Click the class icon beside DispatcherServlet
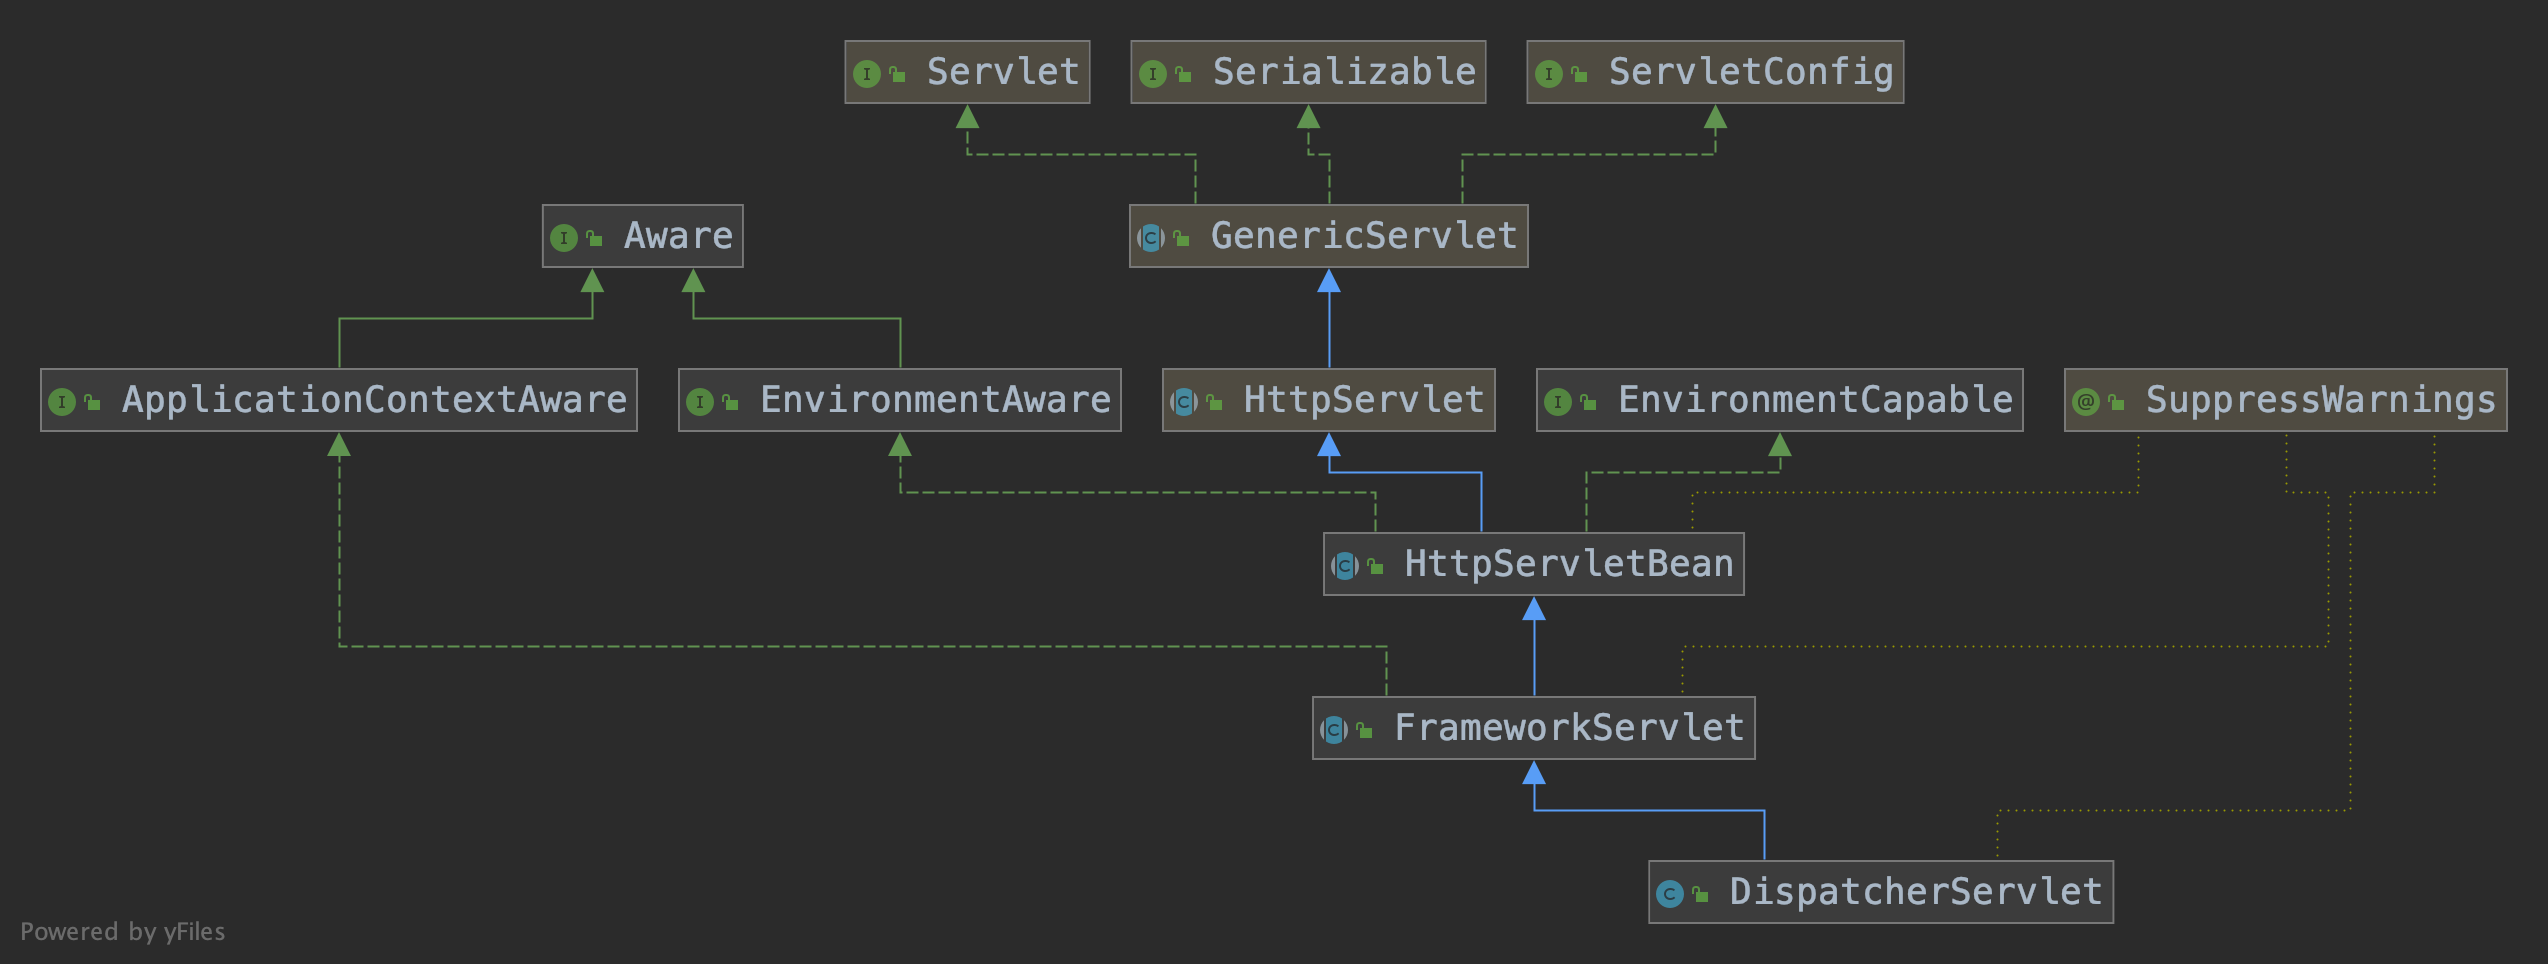 click(1669, 894)
